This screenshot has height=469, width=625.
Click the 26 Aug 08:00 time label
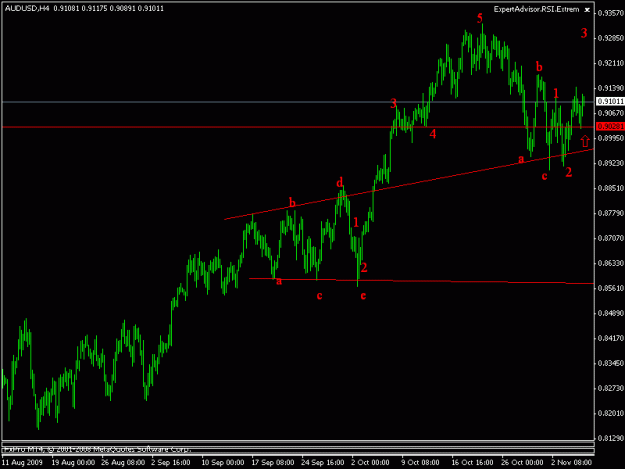click(x=123, y=463)
